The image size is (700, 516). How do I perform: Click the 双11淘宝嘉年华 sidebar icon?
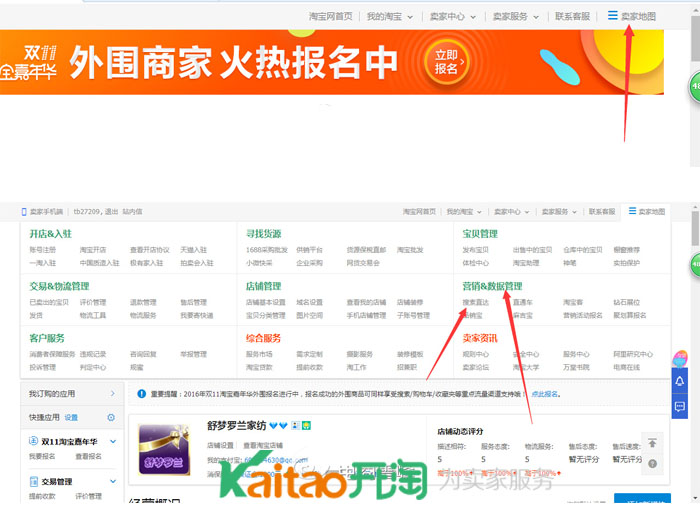33,441
